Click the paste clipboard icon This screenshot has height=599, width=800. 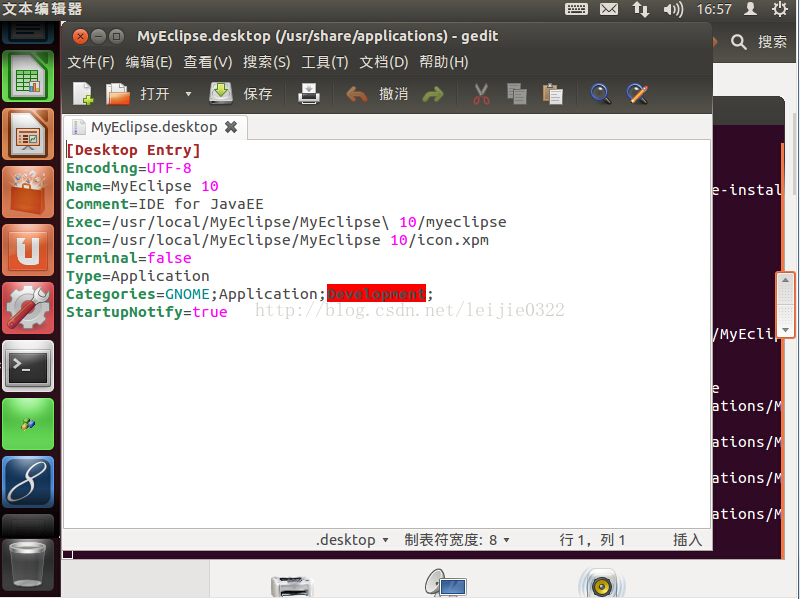[553, 94]
